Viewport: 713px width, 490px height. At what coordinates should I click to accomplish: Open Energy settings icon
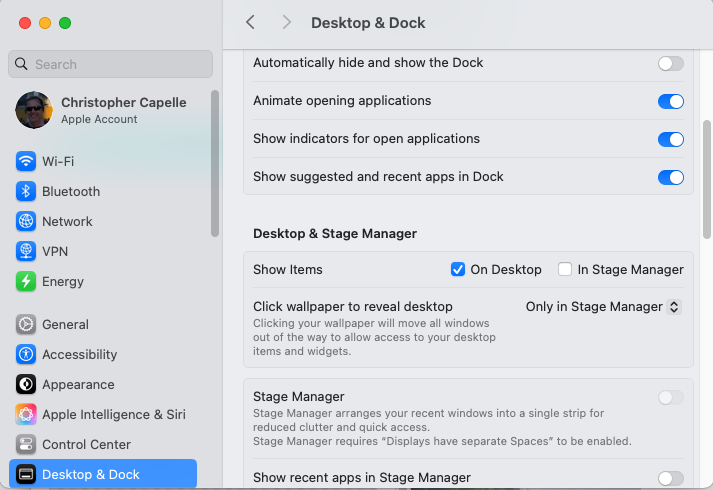(x=26, y=281)
